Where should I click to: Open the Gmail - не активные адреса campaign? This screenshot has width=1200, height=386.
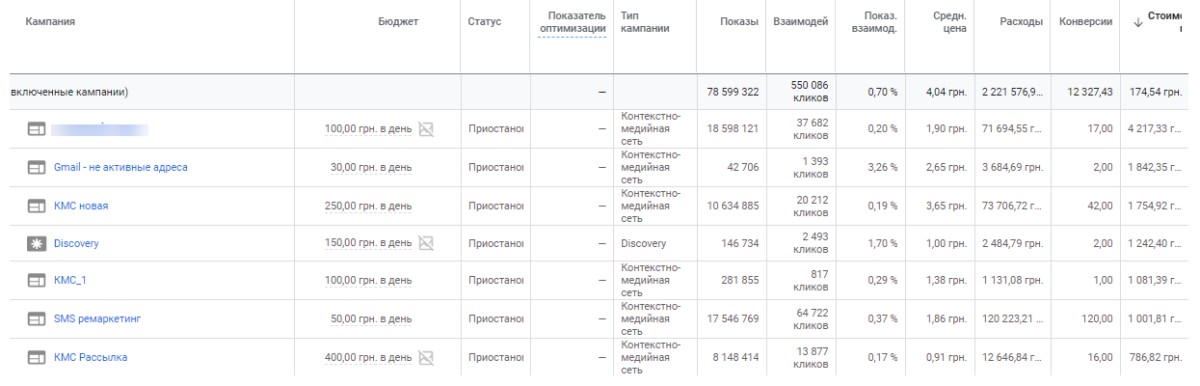(121, 167)
